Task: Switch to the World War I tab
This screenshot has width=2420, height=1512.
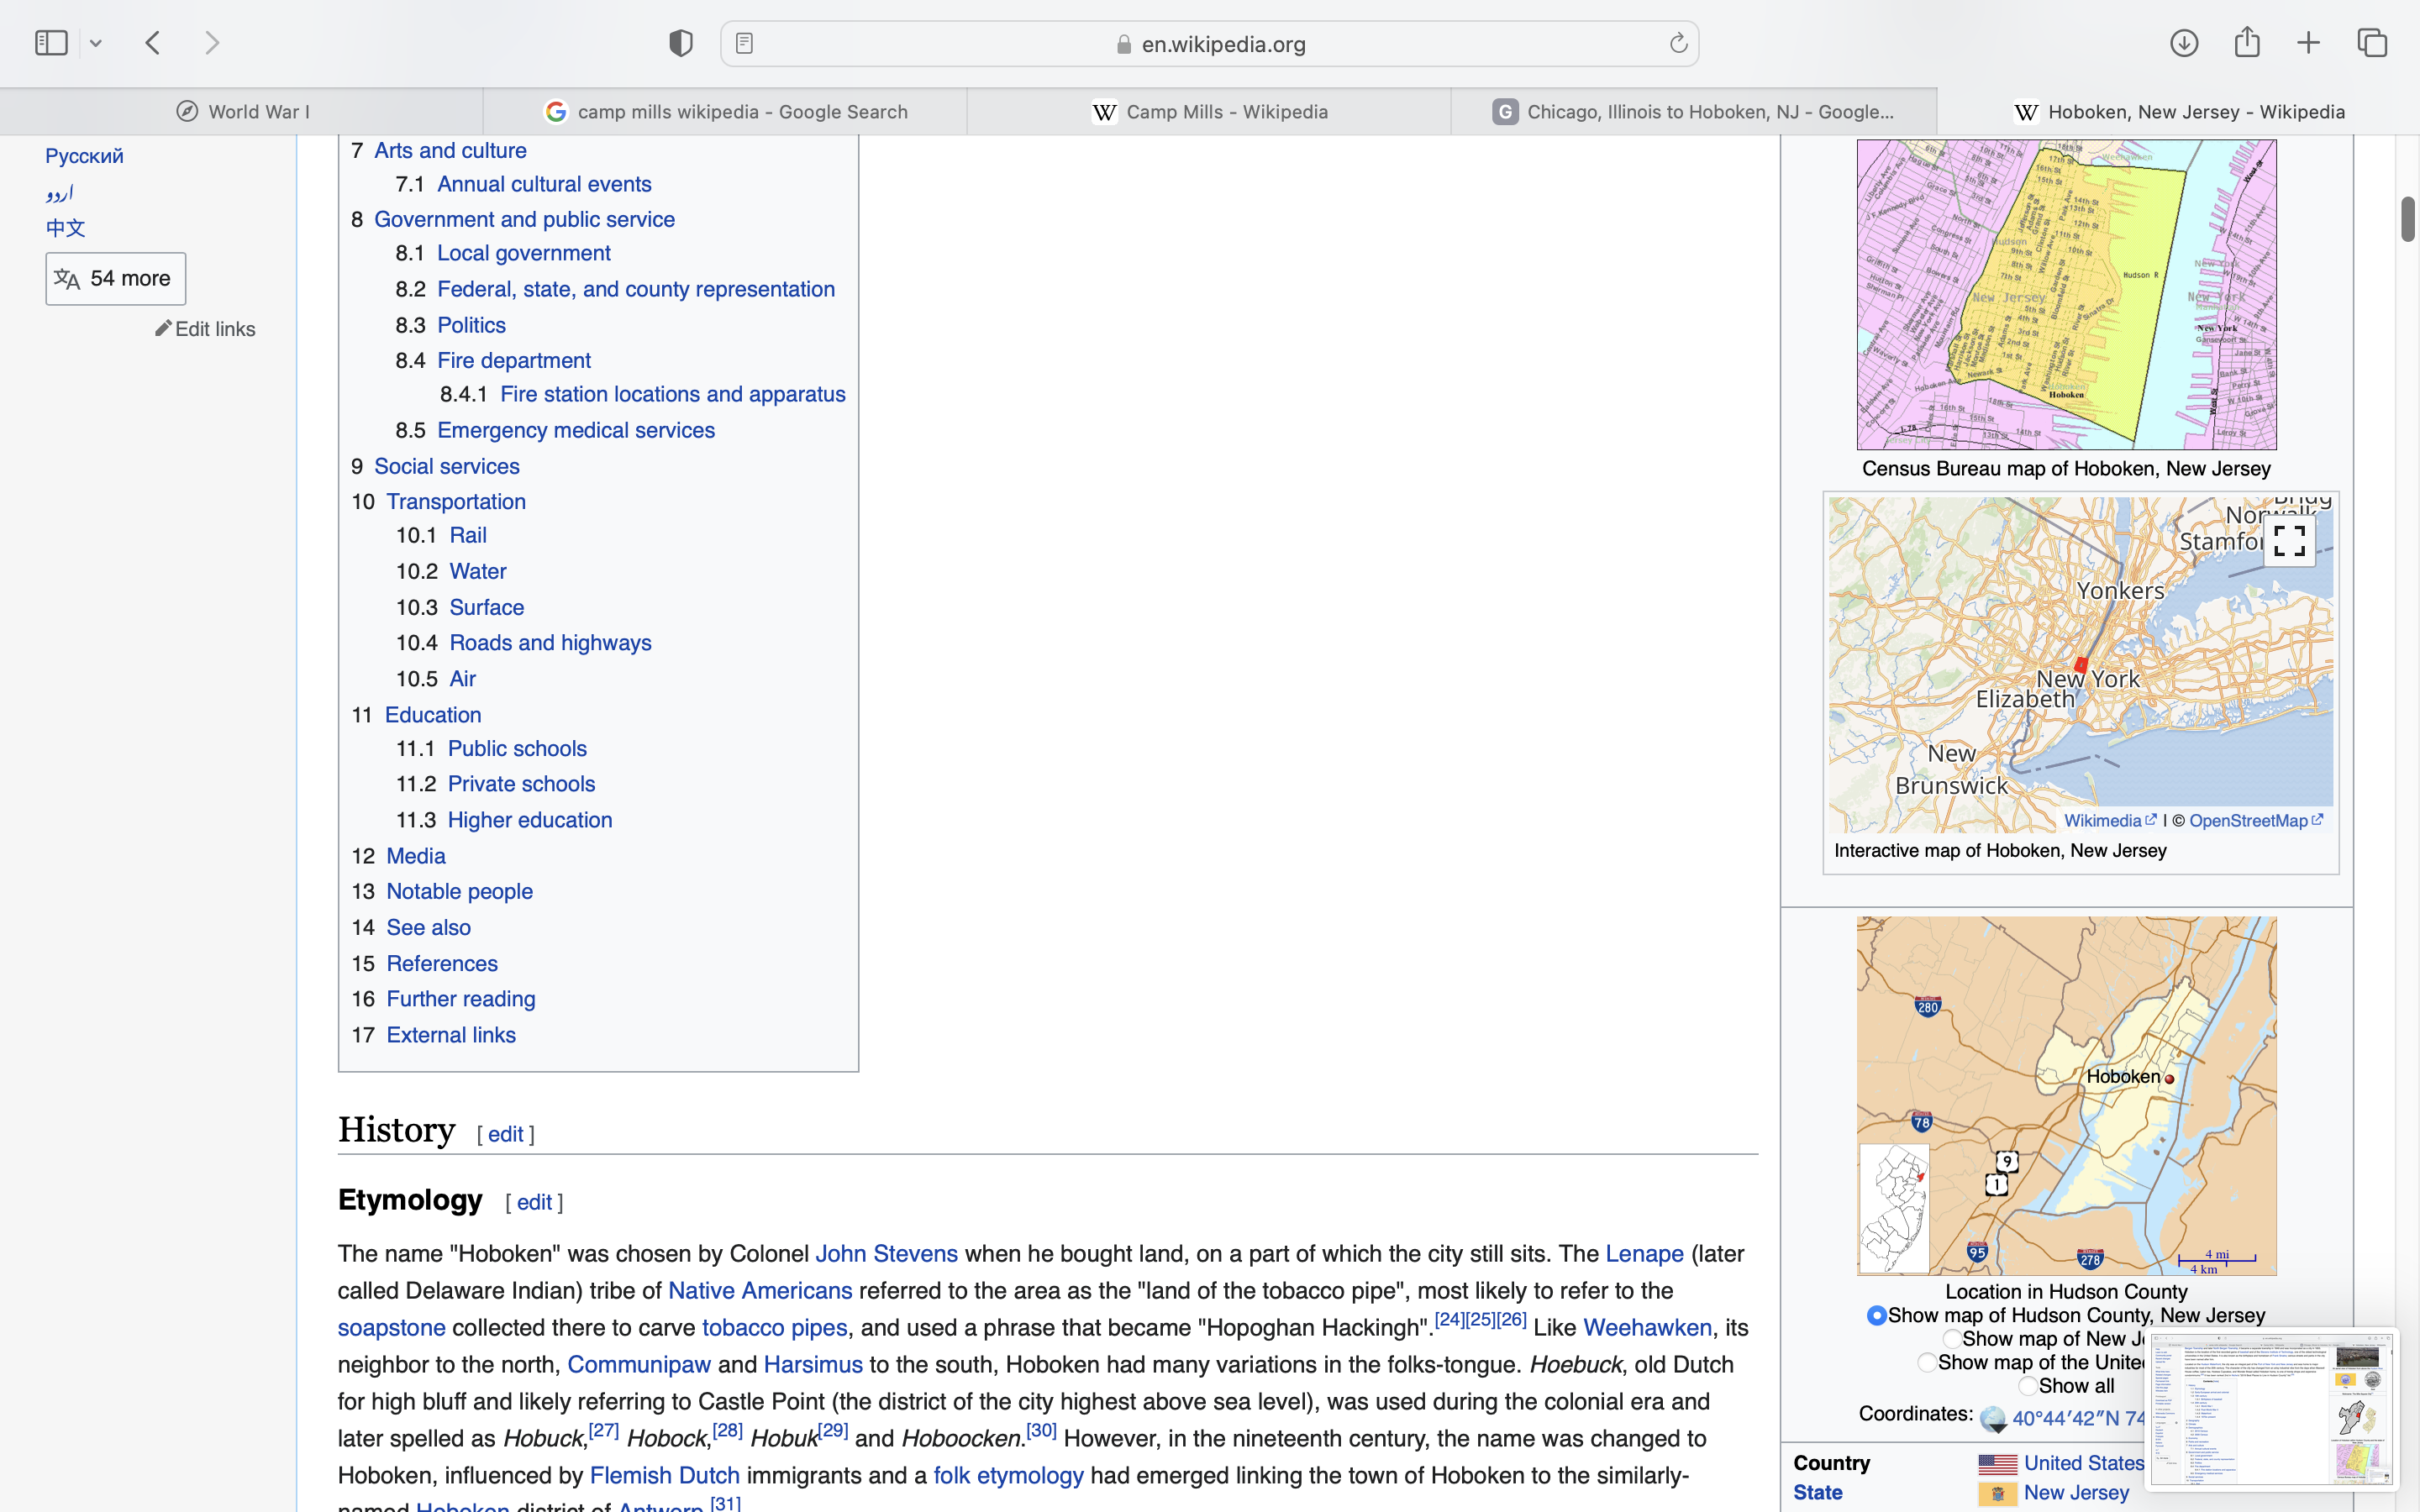Action: [242, 112]
